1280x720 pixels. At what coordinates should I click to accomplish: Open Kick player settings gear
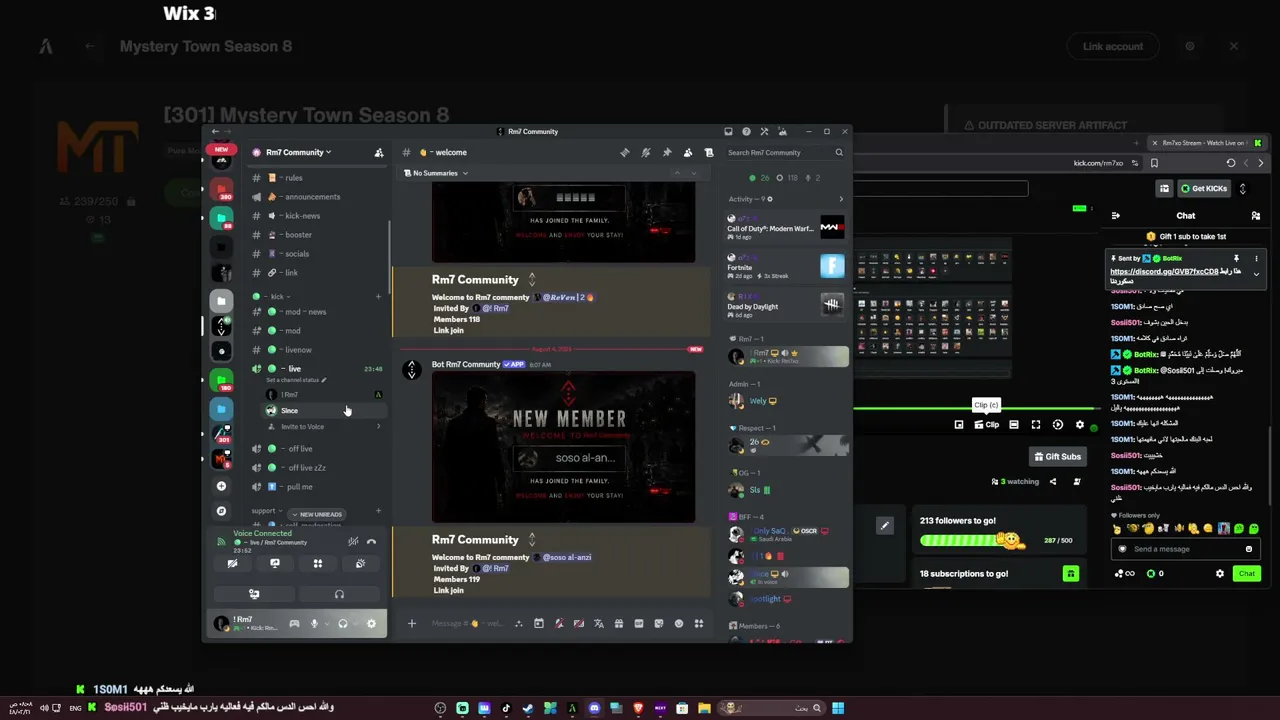point(1079,425)
